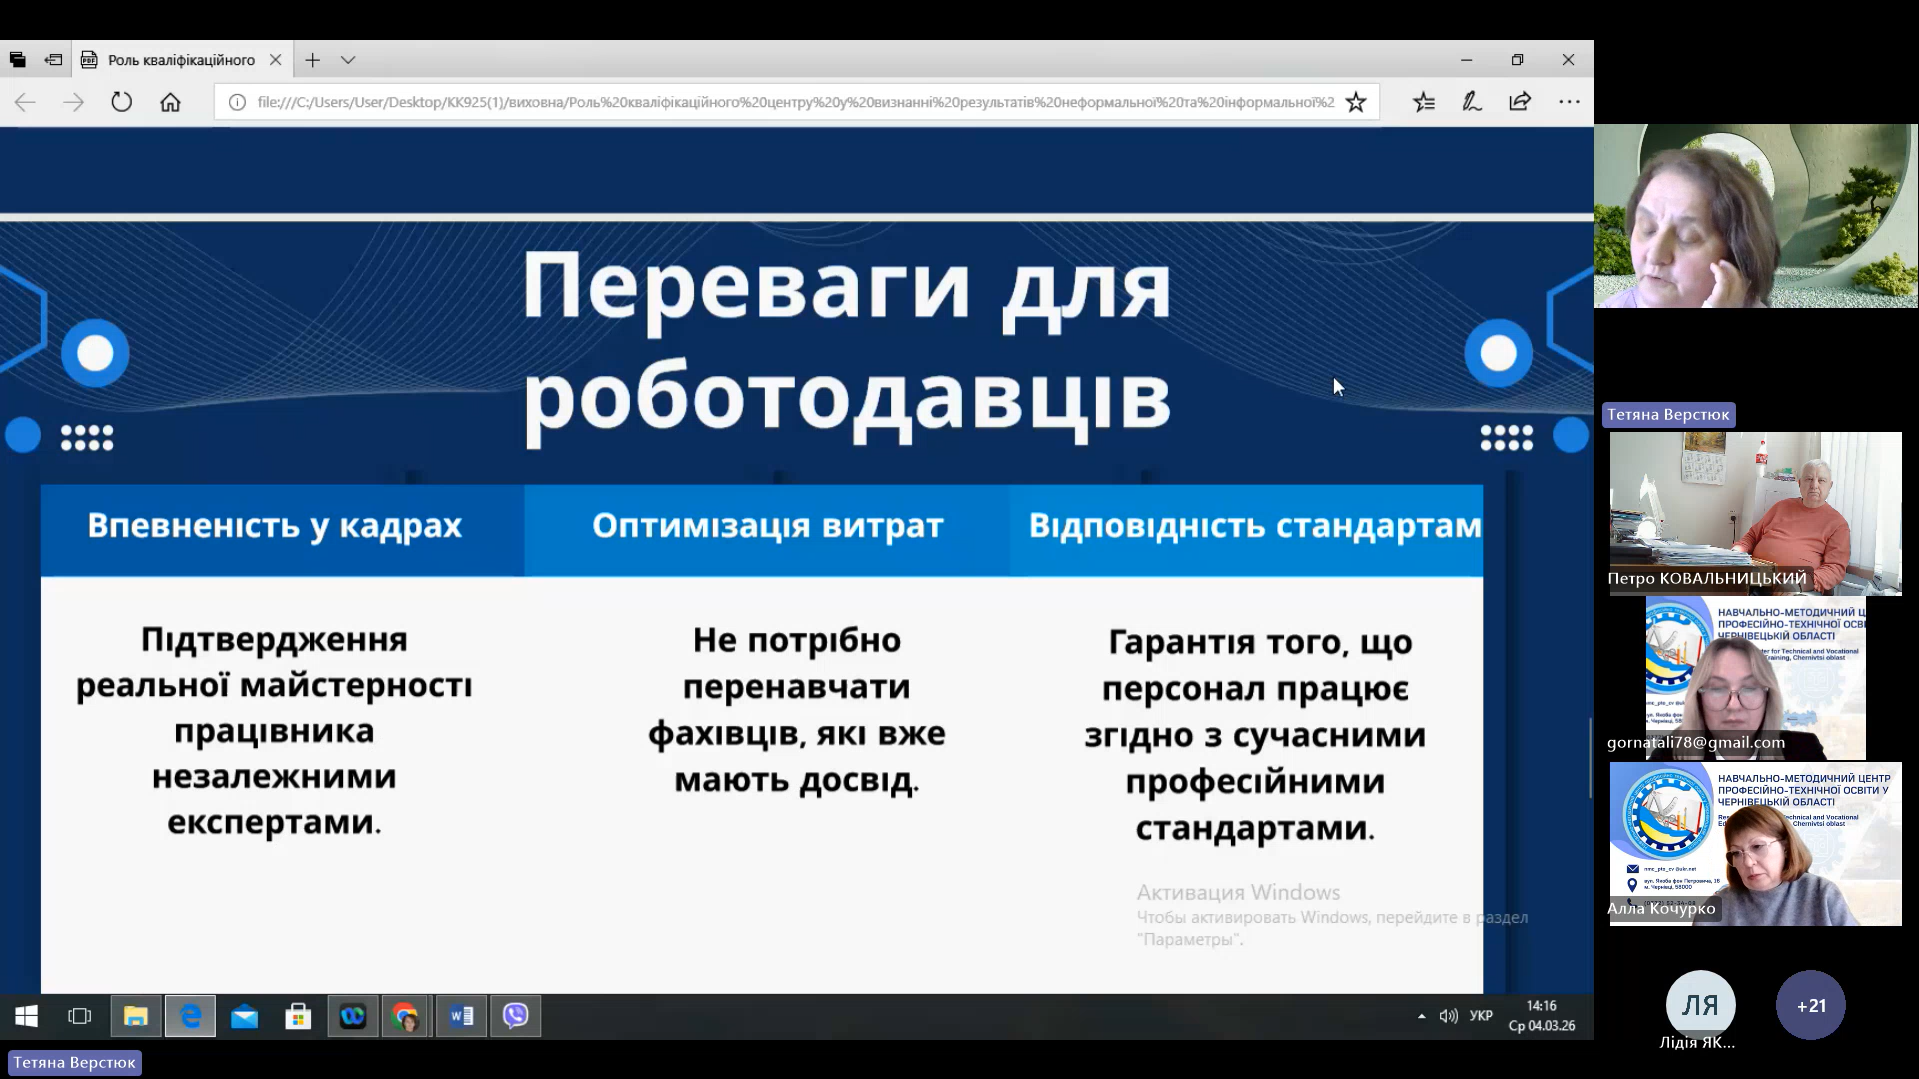Refresh the page in Edge browser

click(121, 102)
